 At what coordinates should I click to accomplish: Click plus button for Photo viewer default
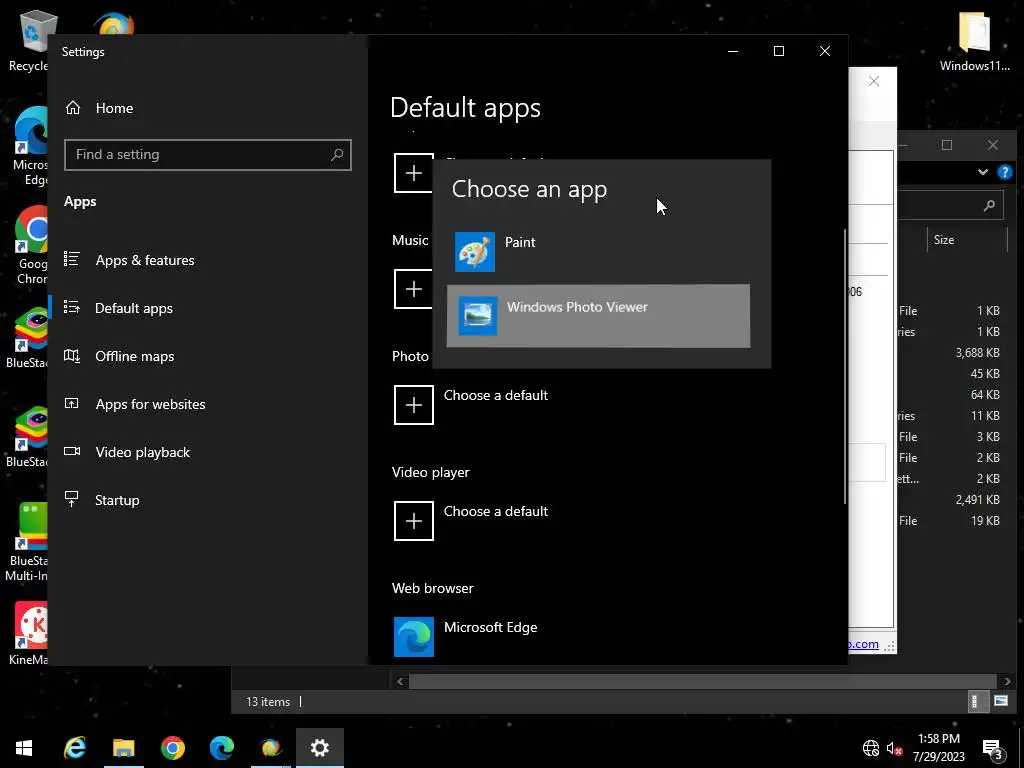click(x=413, y=405)
